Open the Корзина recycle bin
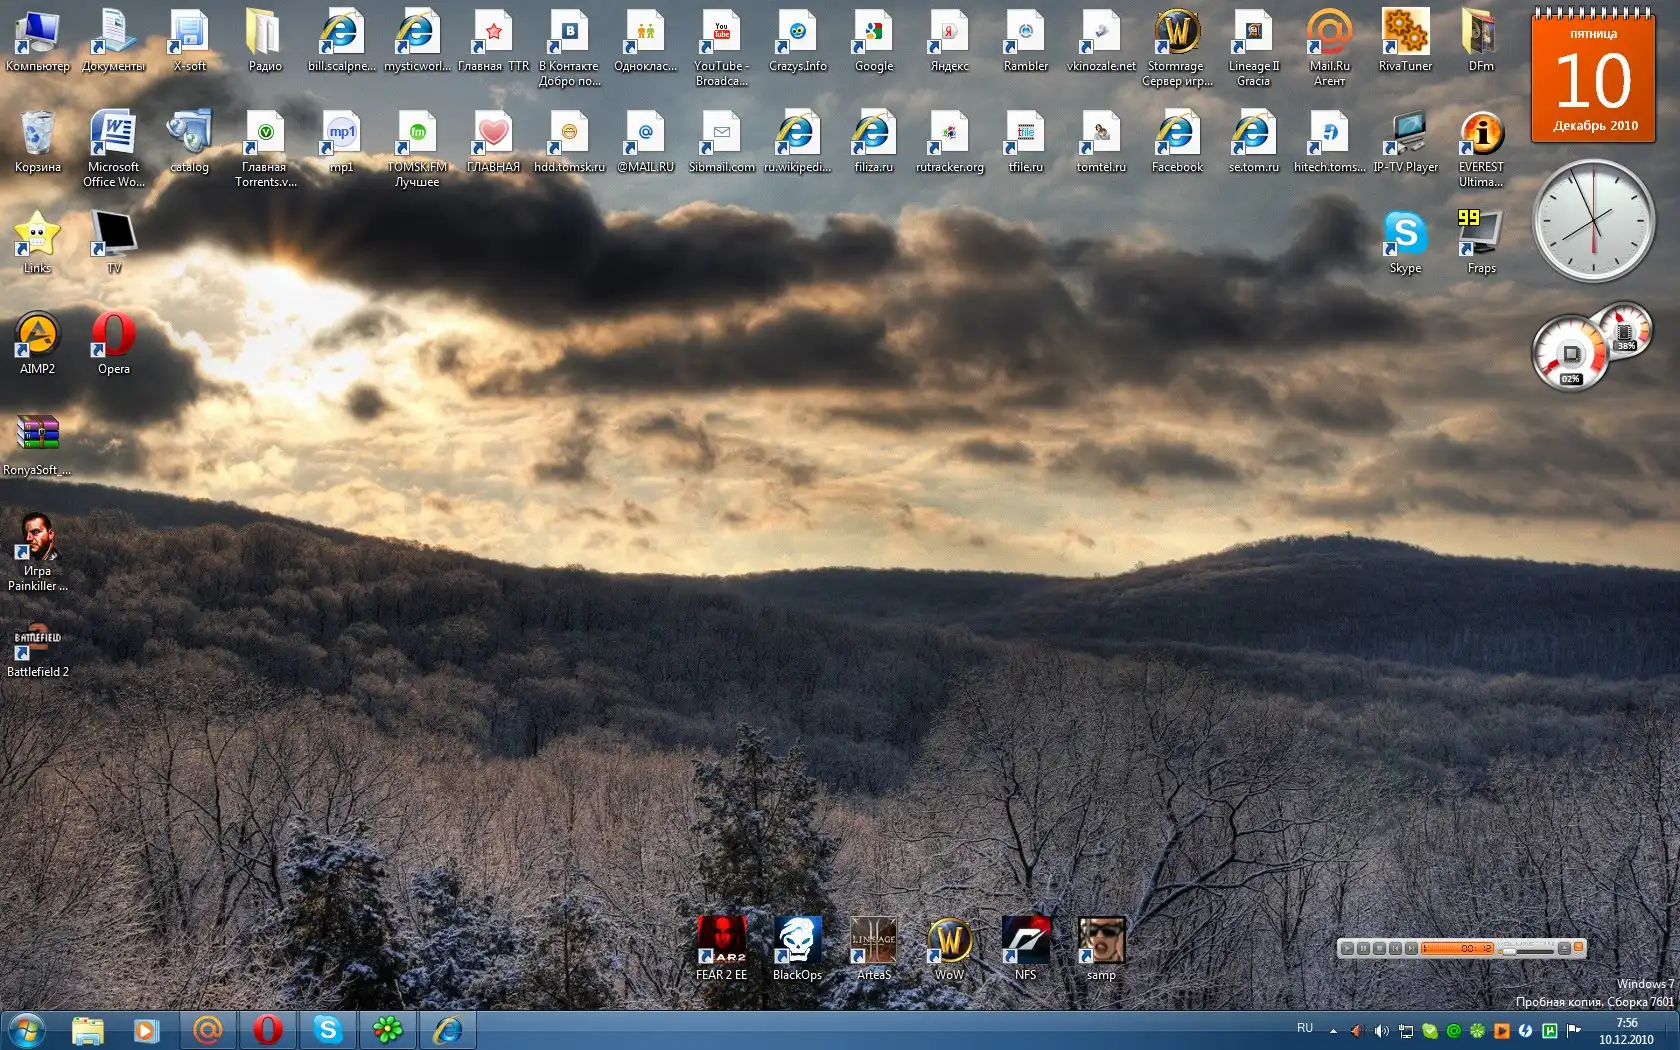This screenshot has height=1050, width=1680. click(x=37, y=133)
